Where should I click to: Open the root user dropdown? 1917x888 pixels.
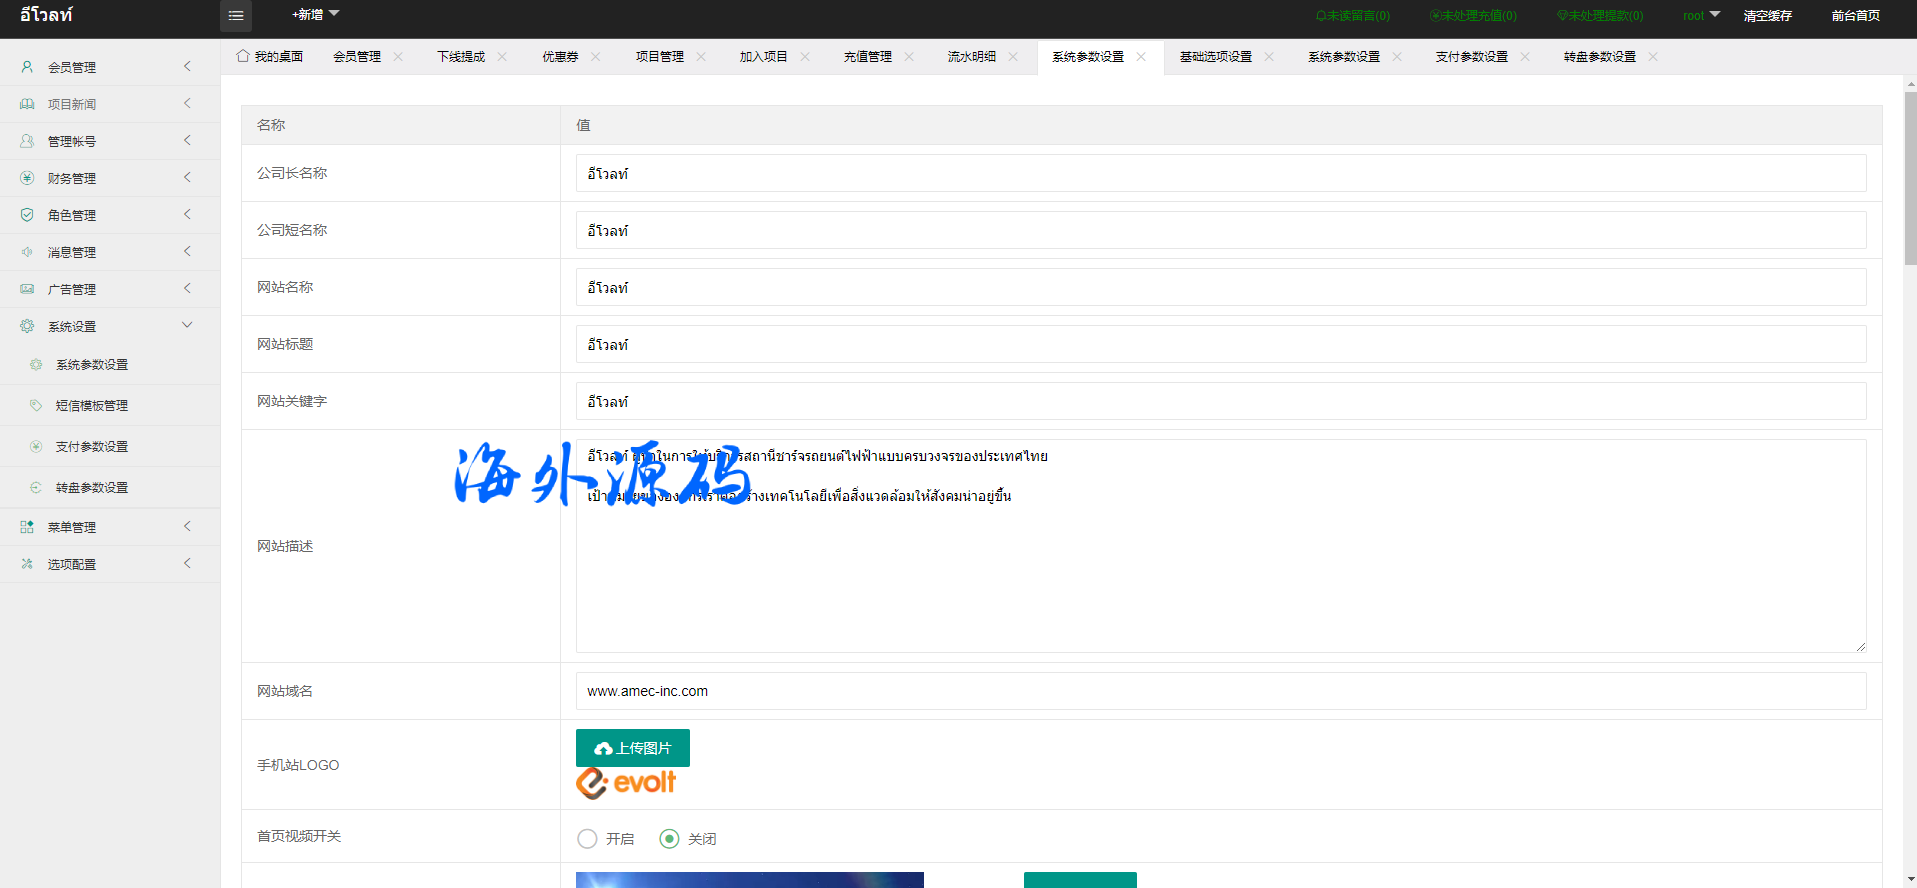1700,16
